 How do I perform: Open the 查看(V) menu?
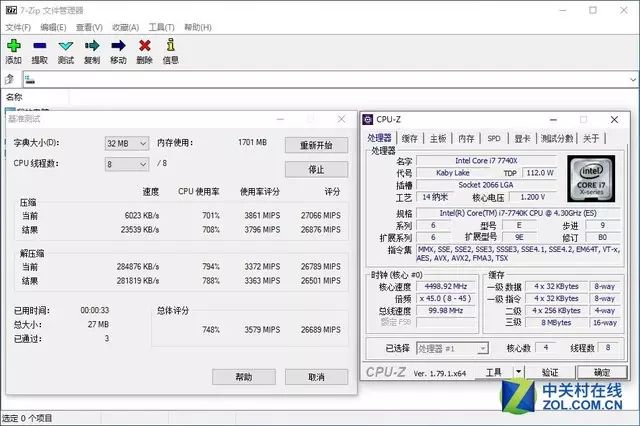[x=89, y=27]
